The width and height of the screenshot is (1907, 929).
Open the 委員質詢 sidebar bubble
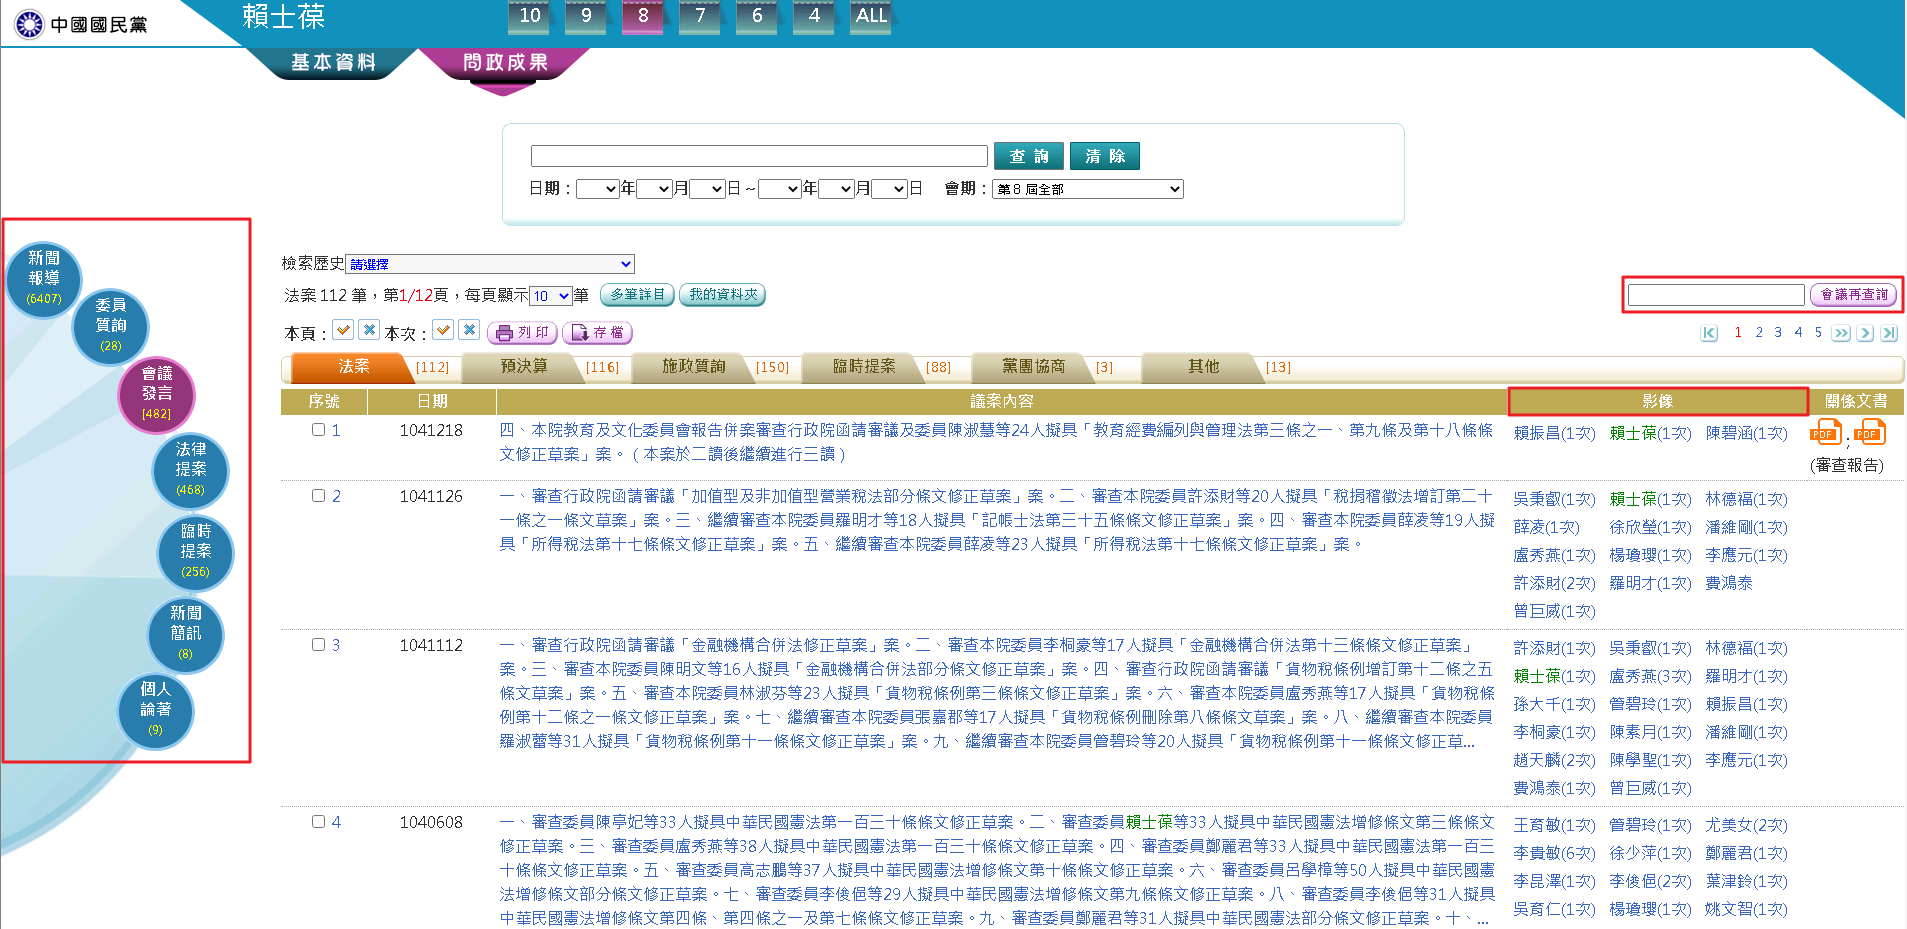pyautogui.click(x=111, y=325)
